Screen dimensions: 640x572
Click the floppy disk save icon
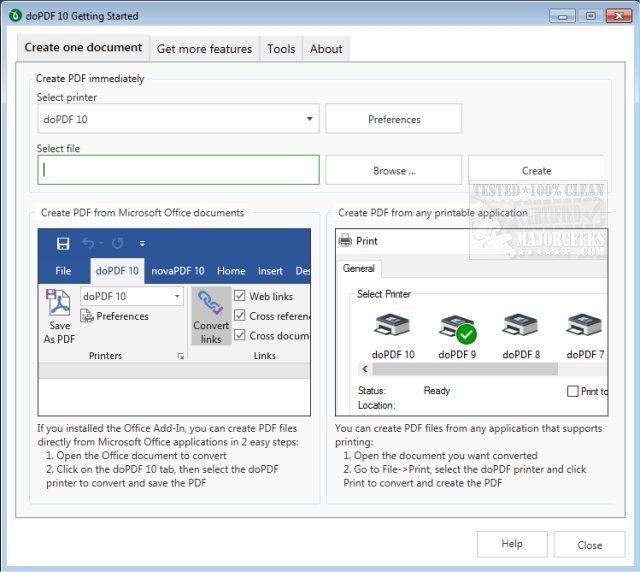point(63,243)
